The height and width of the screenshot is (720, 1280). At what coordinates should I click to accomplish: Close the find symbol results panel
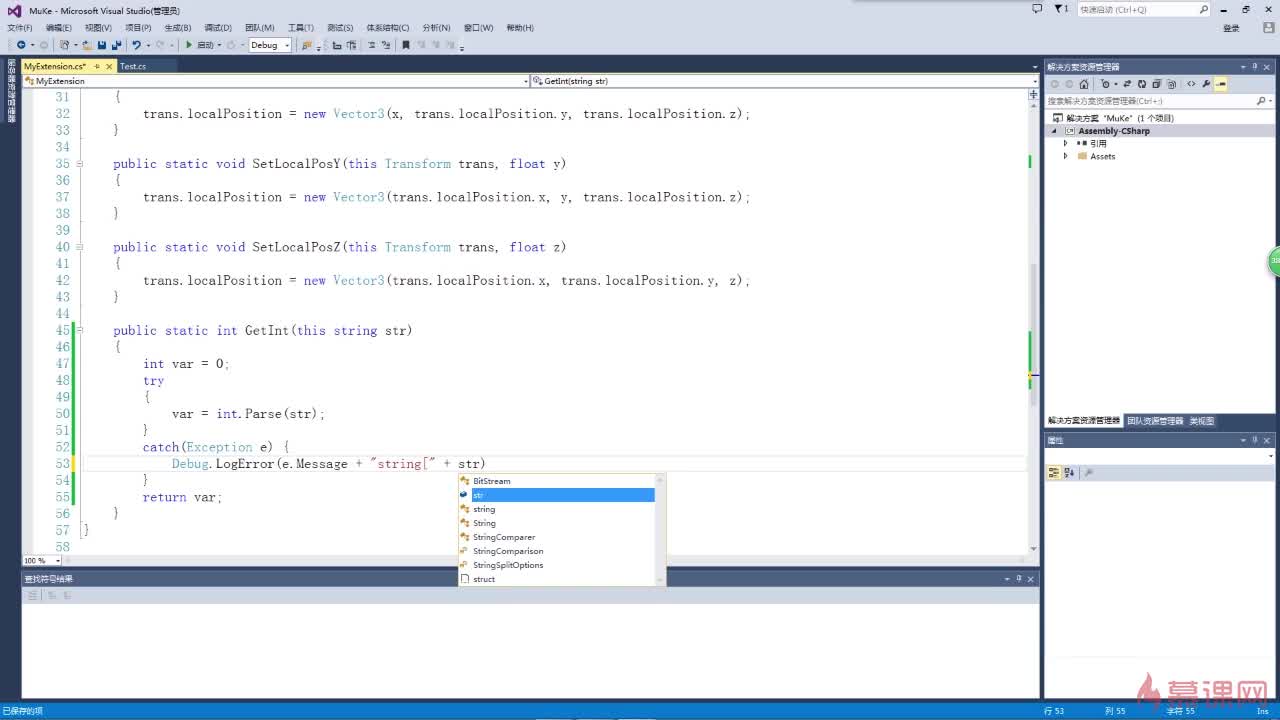1031,578
